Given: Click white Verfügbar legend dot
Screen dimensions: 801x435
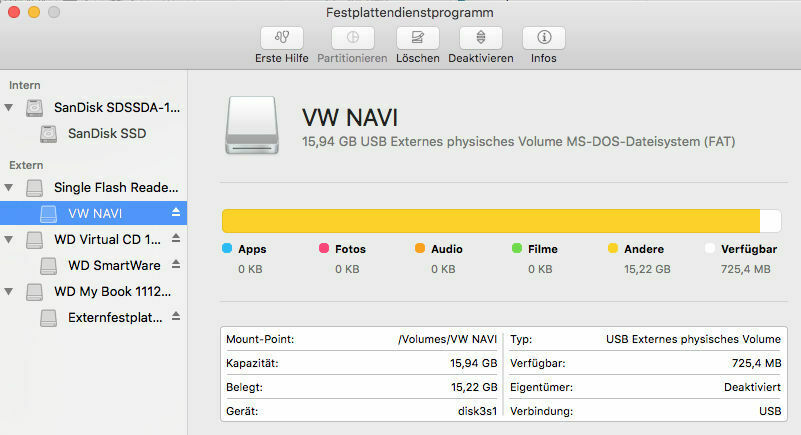Looking at the screenshot, I should click(710, 248).
